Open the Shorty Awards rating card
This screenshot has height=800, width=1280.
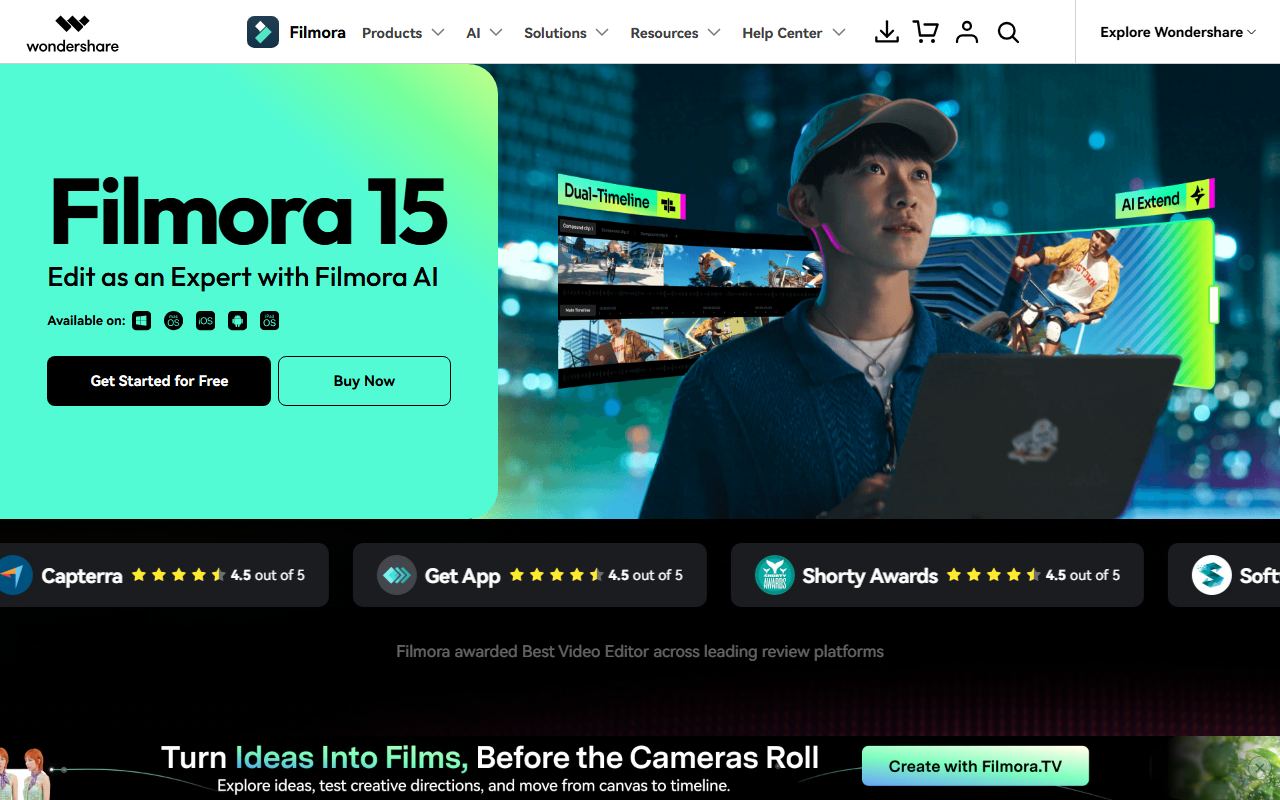pos(937,575)
